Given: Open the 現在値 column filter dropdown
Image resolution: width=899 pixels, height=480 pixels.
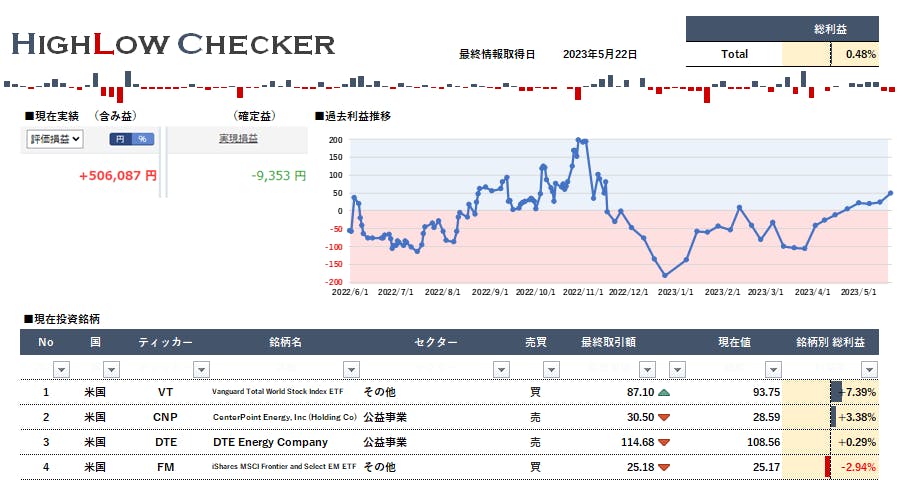Looking at the screenshot, I should click(x=772, y=369).
